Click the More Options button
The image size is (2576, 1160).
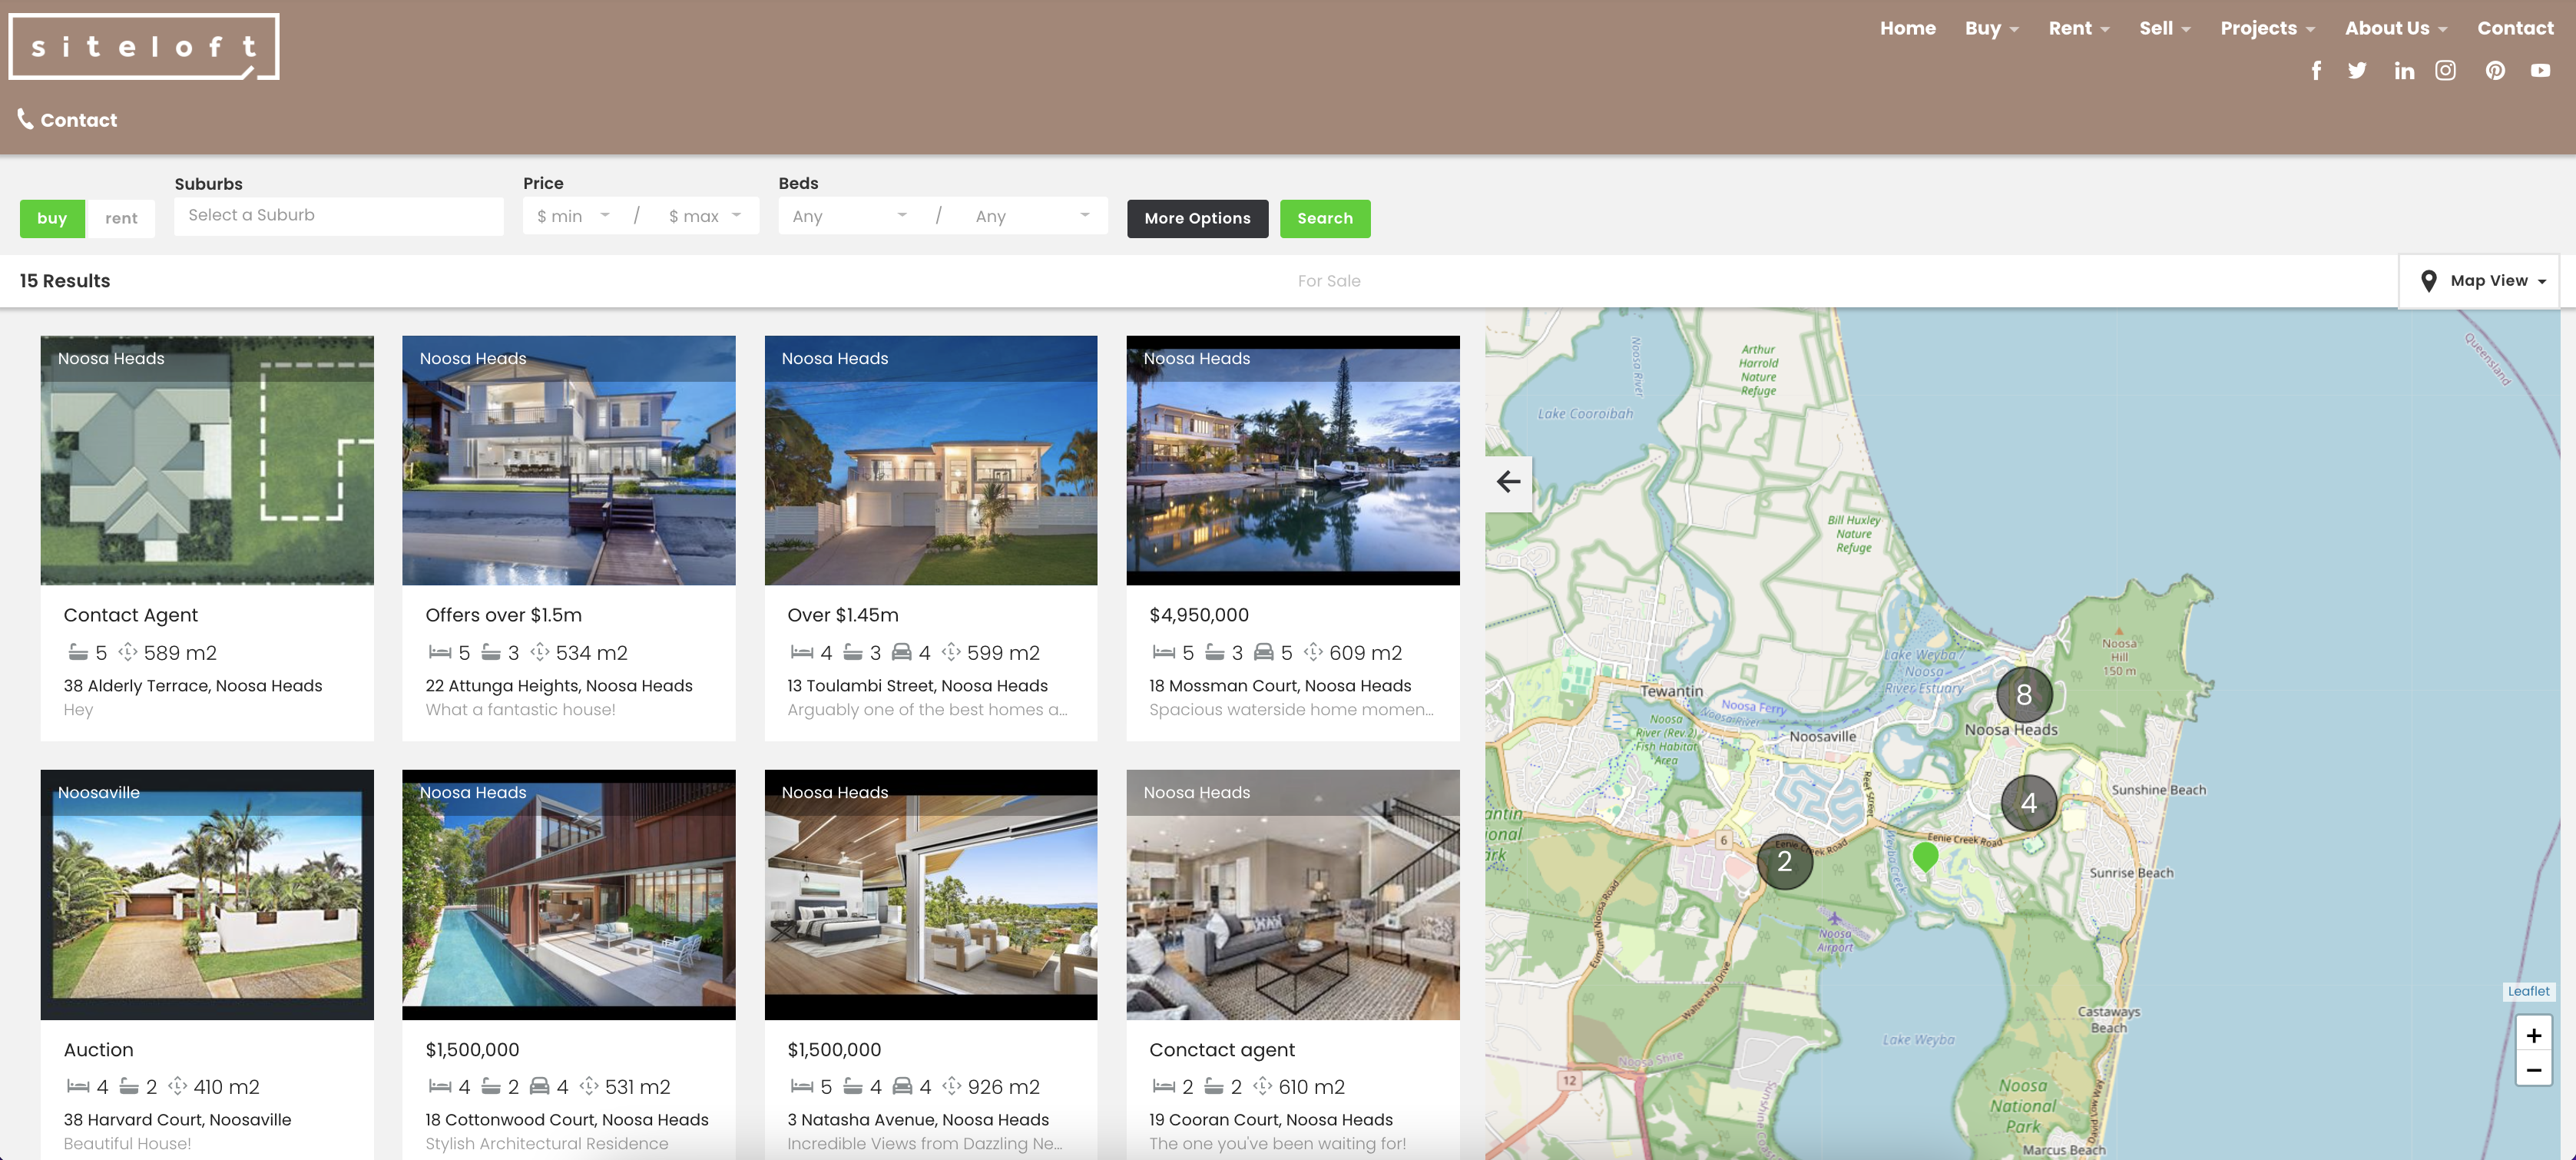click(1197, 218)
